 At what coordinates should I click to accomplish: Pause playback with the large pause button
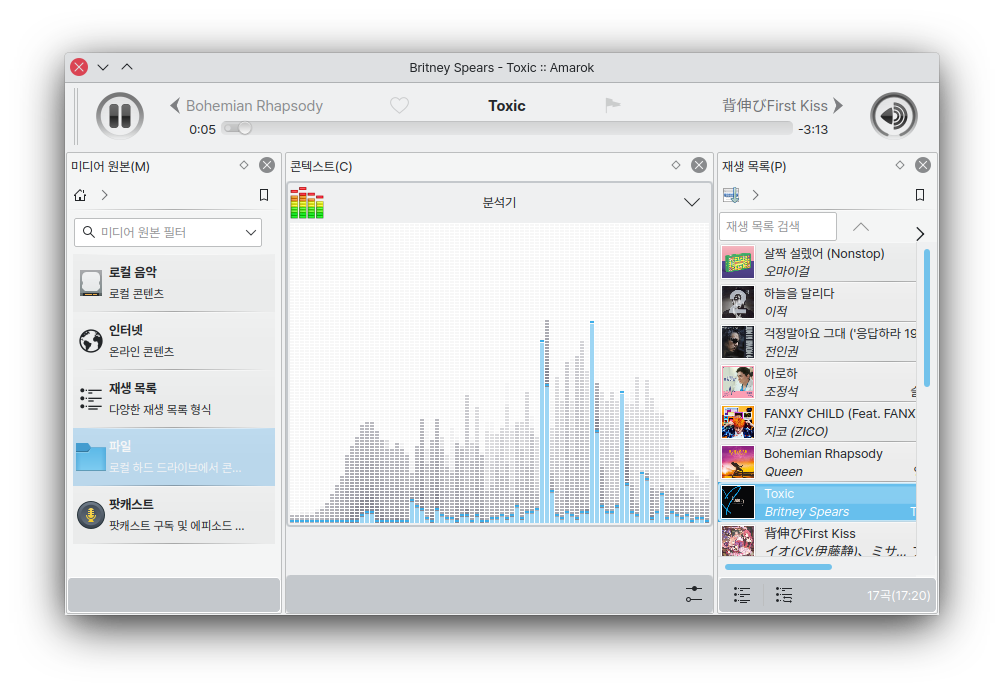(120, 115)
